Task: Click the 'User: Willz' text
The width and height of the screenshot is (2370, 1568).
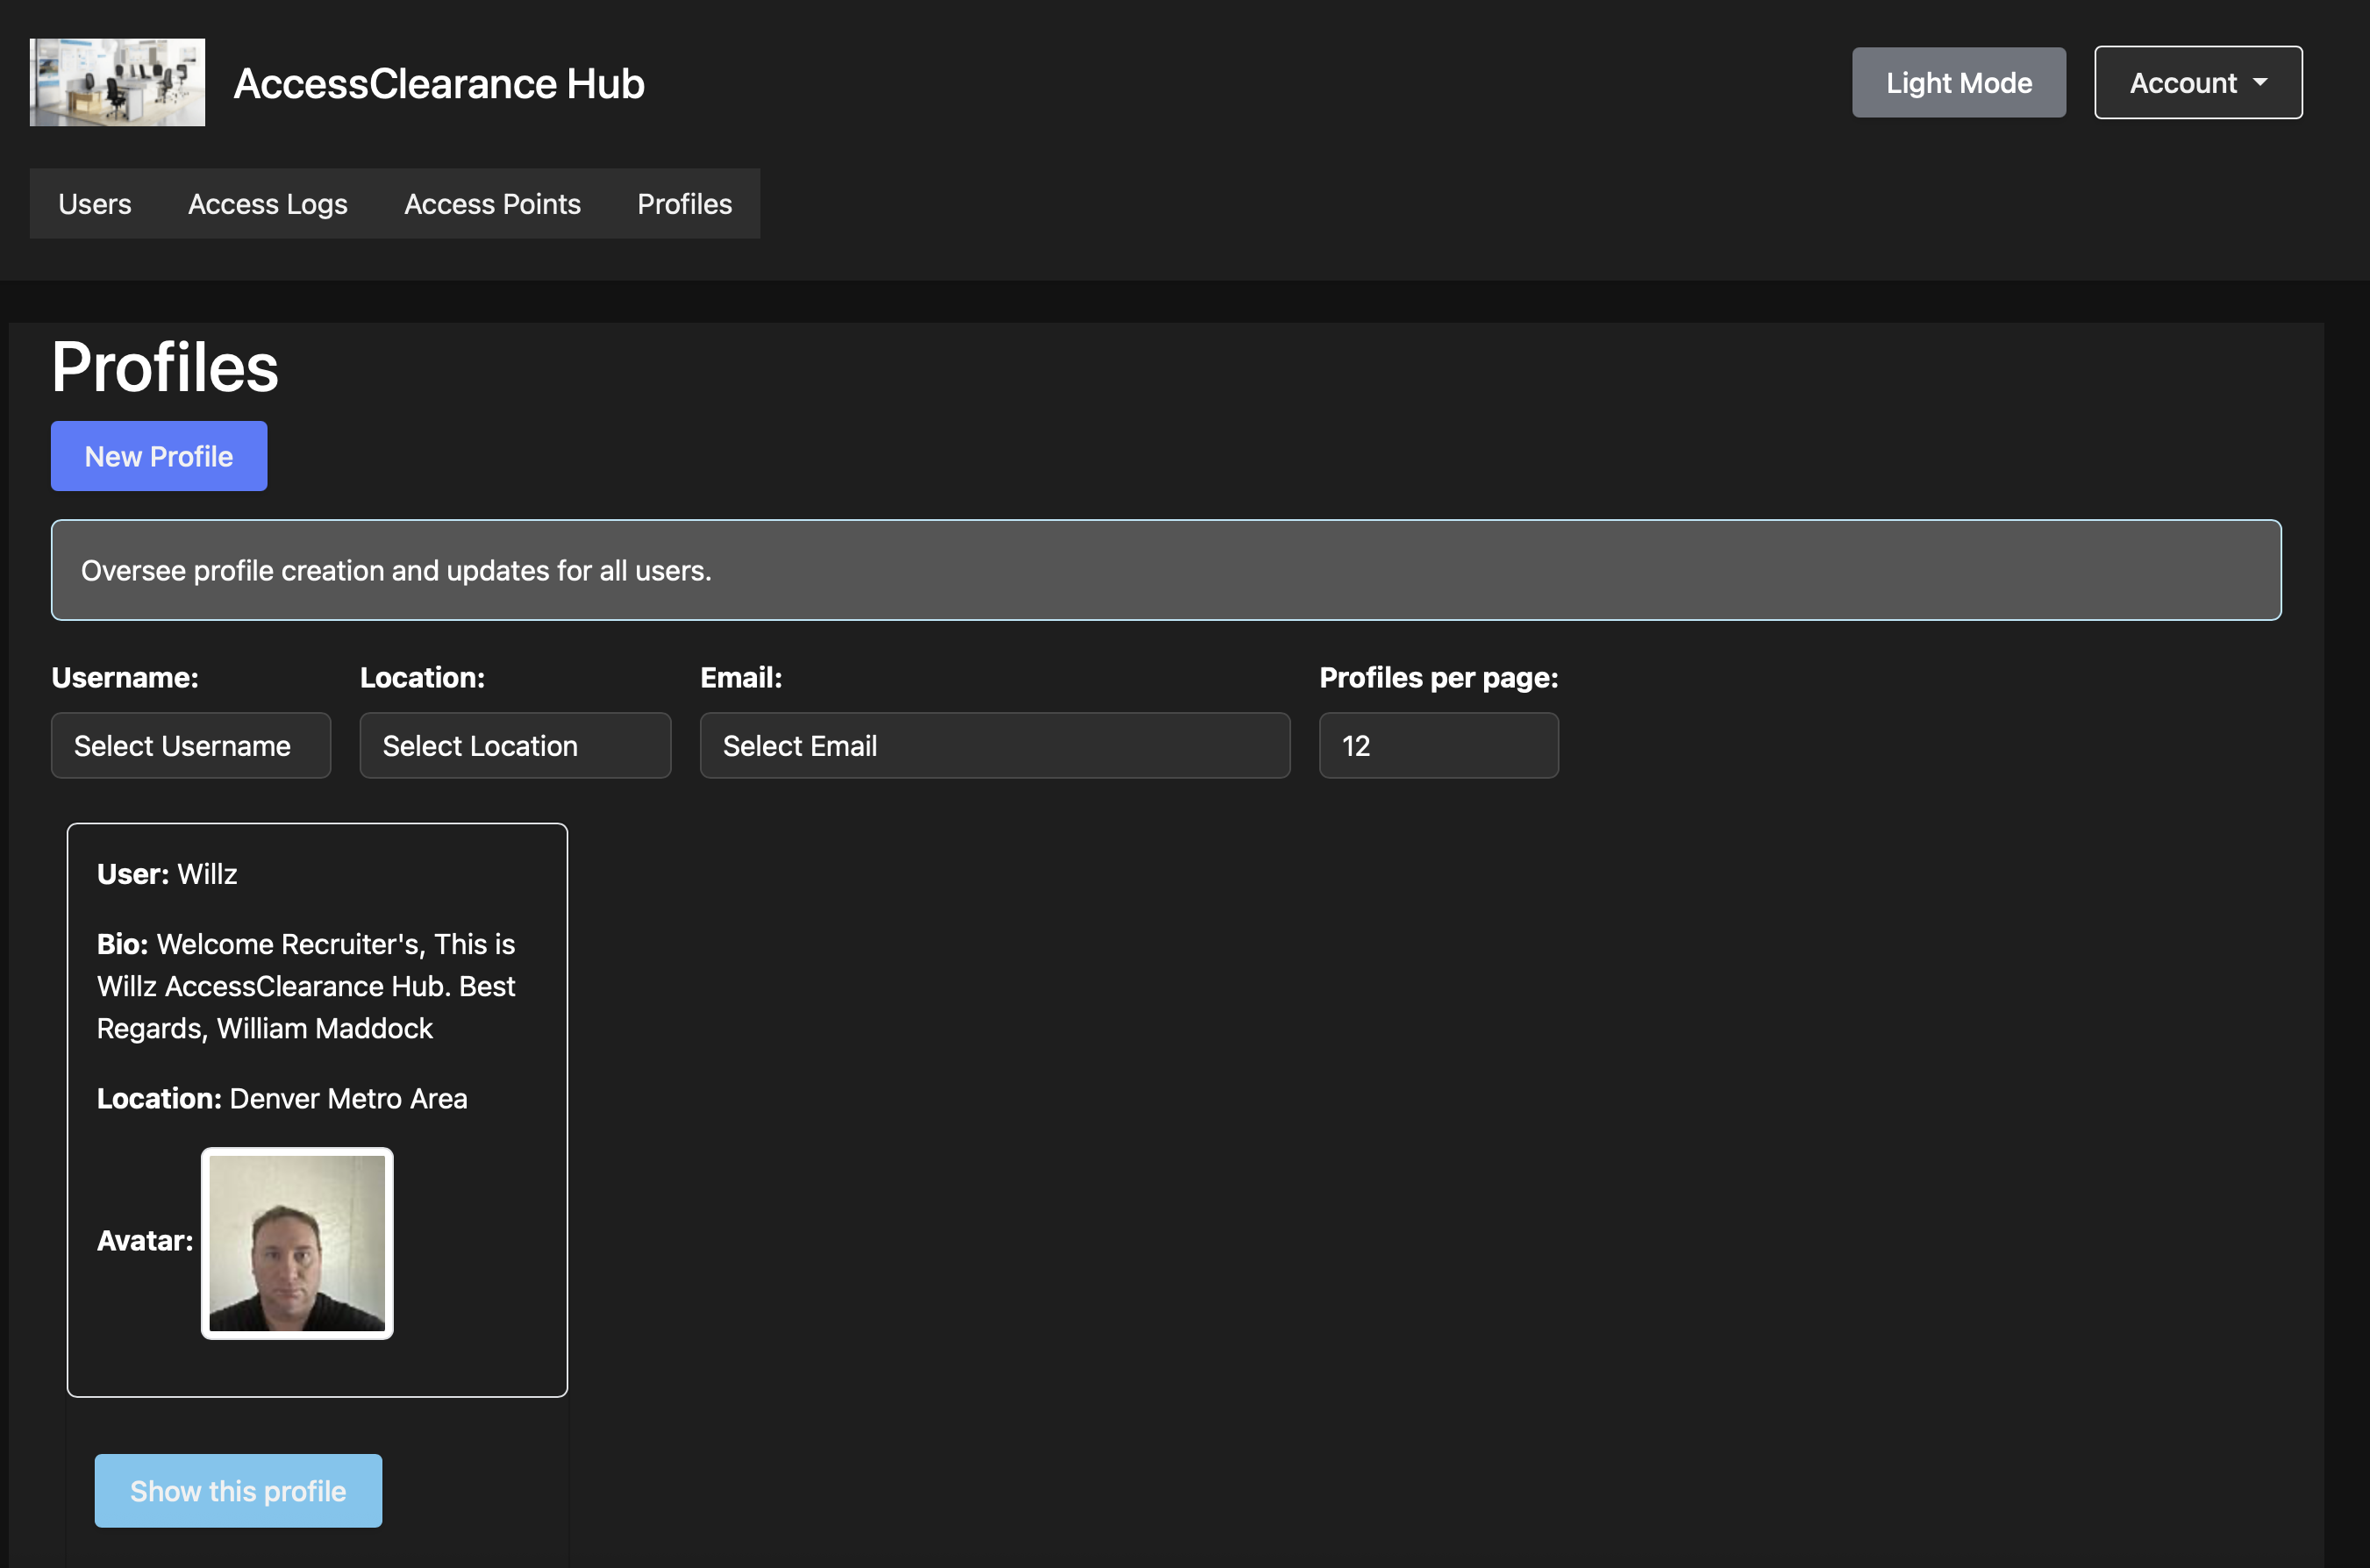Action: (167, 874)
